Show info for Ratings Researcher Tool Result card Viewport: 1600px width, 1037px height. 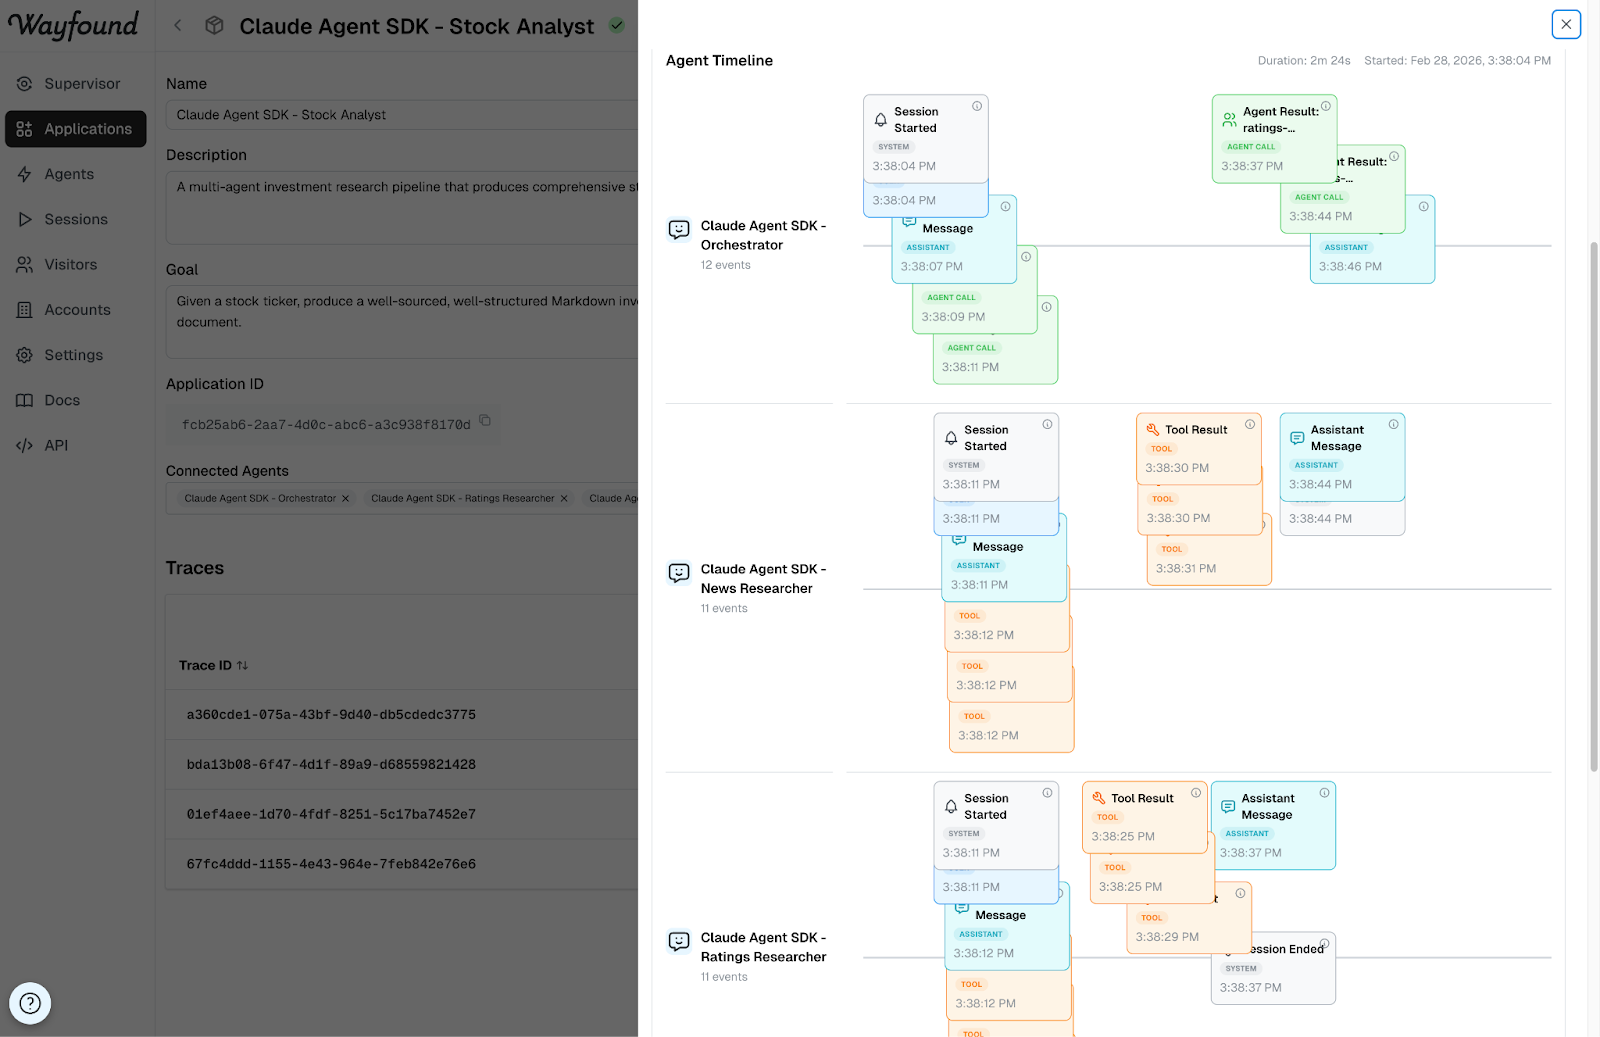1195,793
